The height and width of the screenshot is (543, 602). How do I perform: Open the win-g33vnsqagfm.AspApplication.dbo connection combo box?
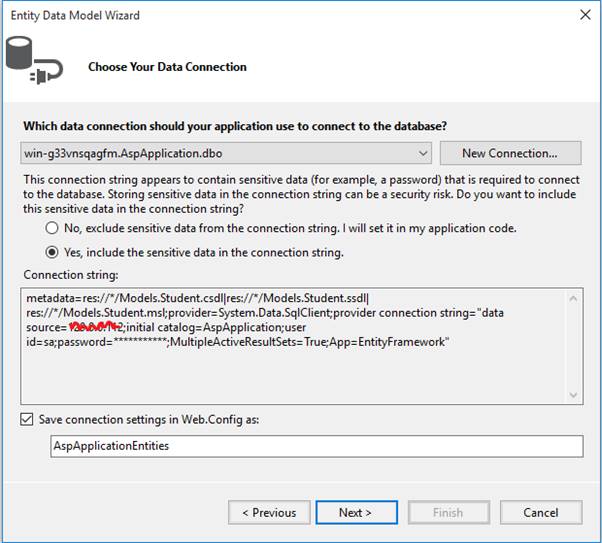click(220, 154)
